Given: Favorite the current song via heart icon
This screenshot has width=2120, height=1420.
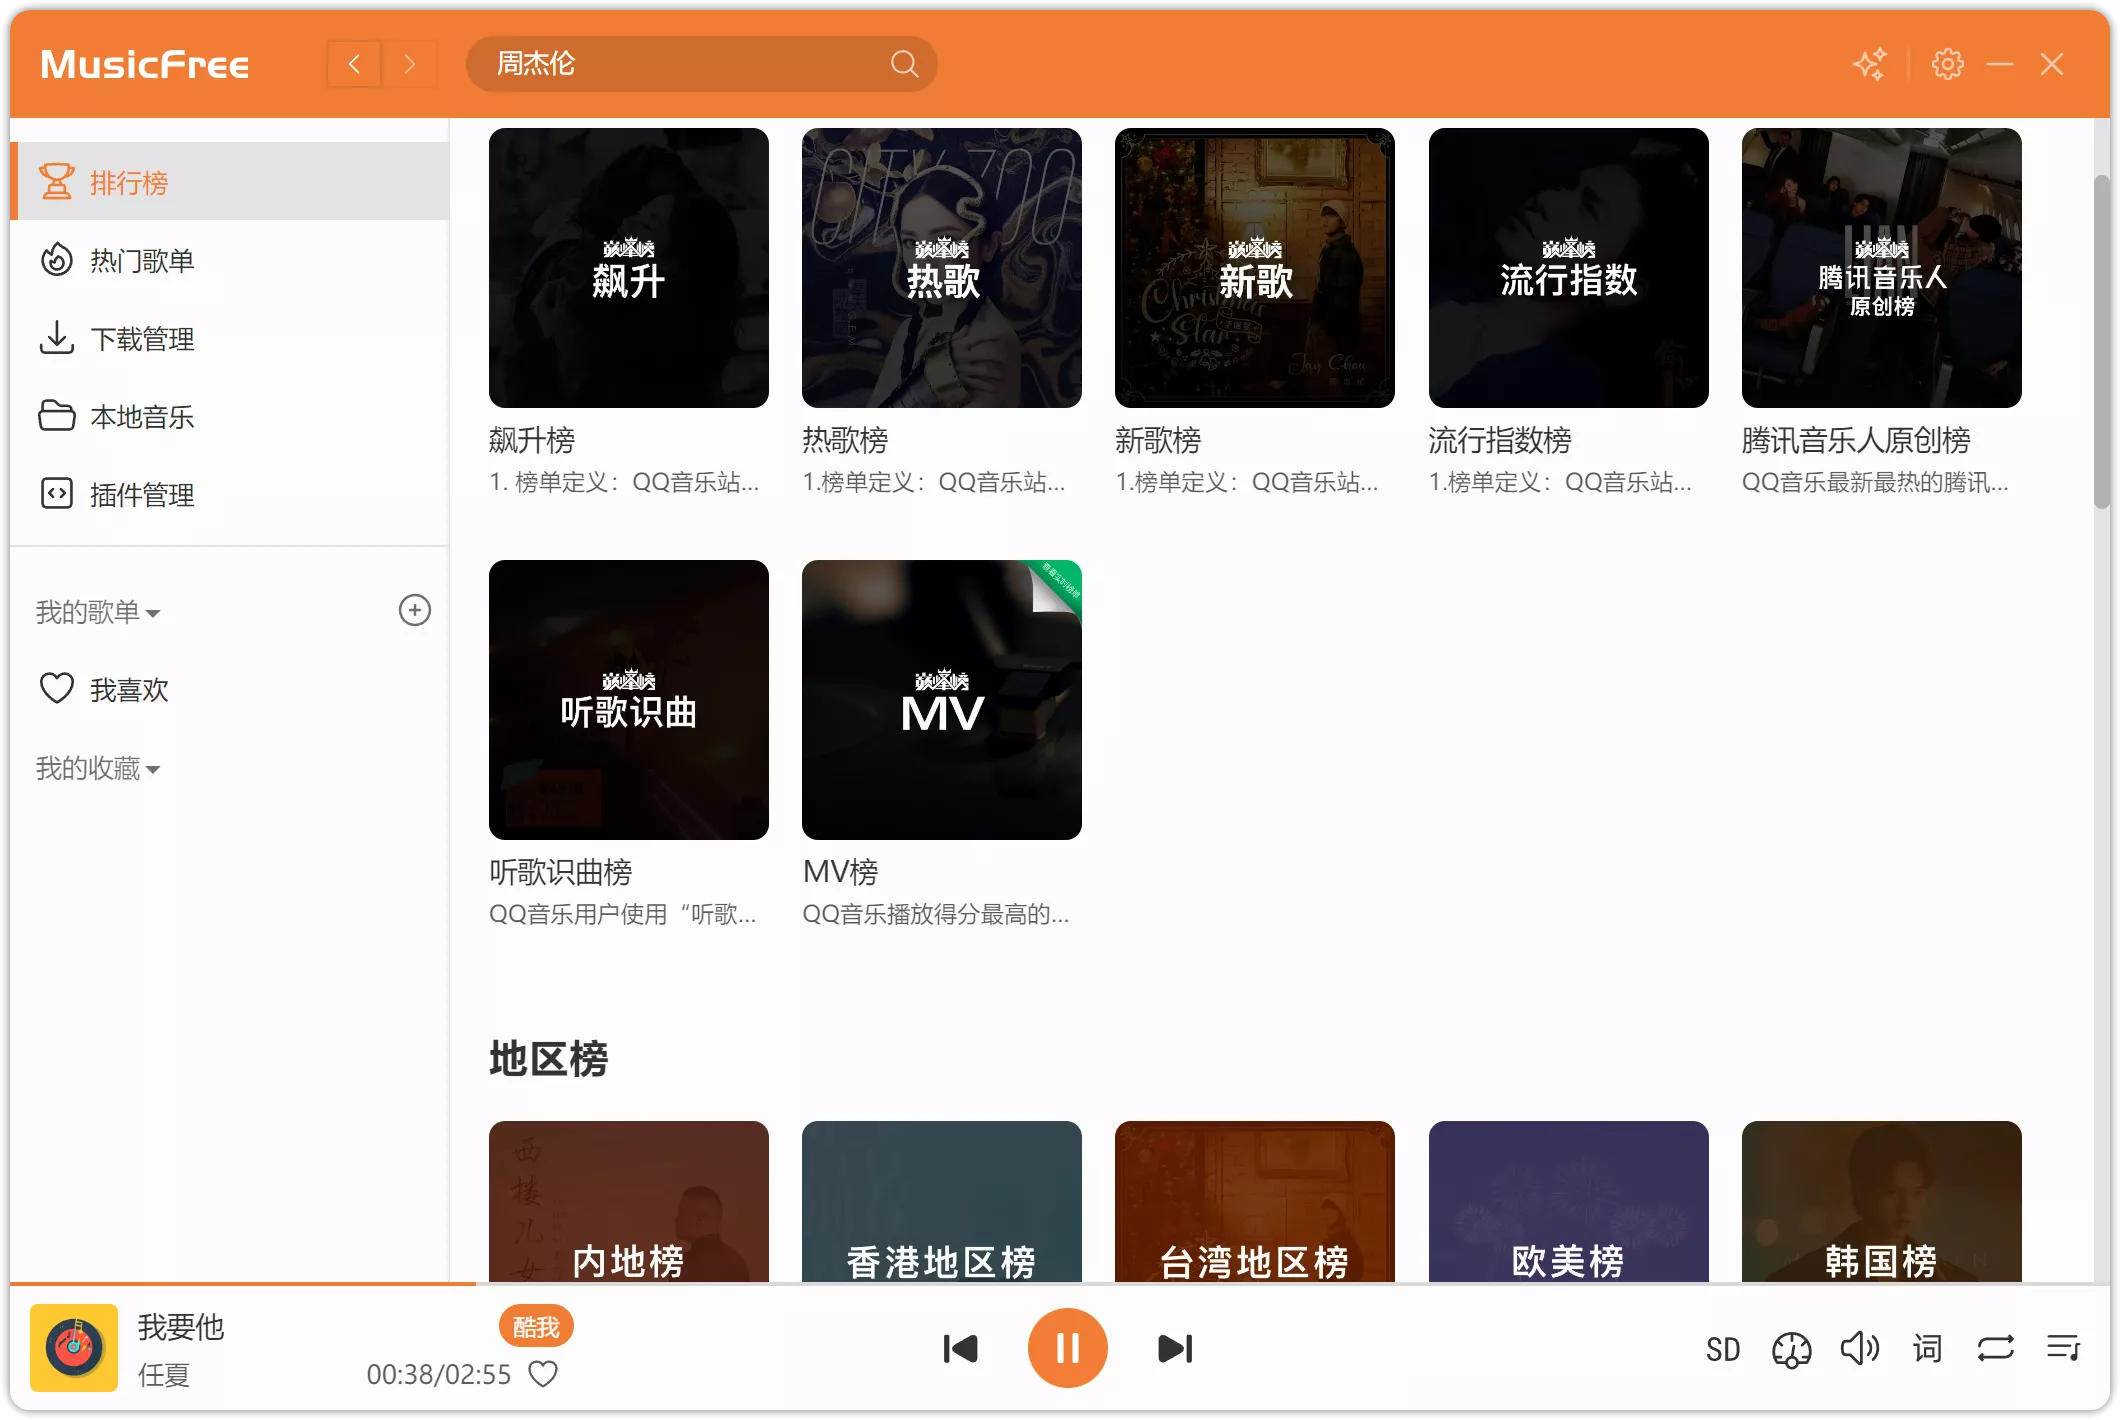Looking at the screenshot, I should click(543, 1374).
